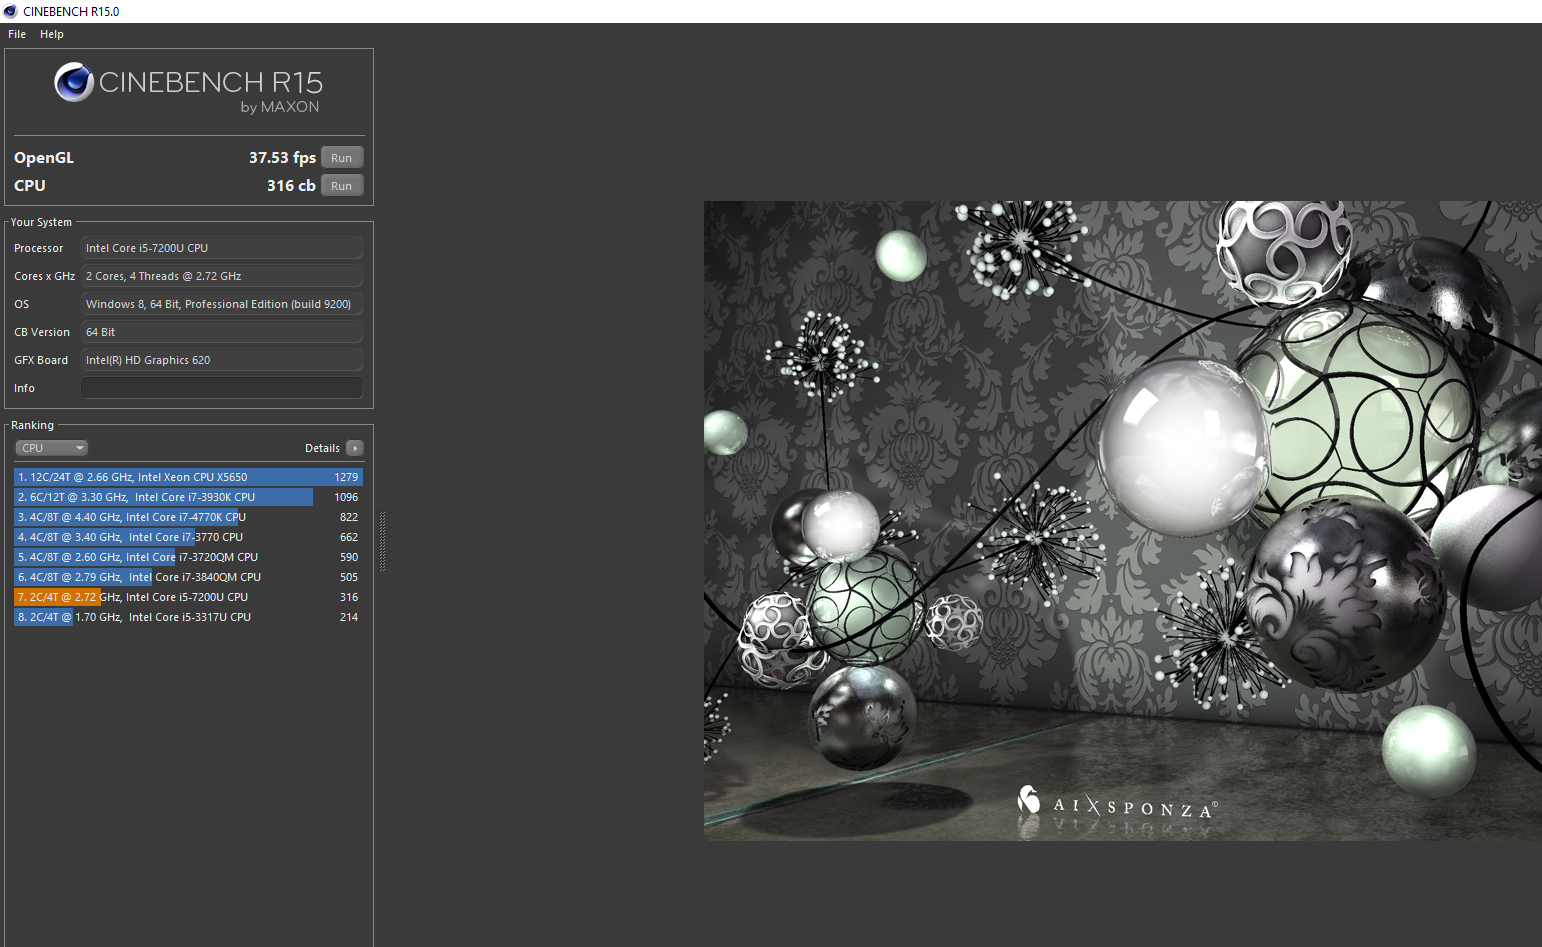Click the 37.53 fps OpenGL score

pyautogui.click(x=282, y=158)
